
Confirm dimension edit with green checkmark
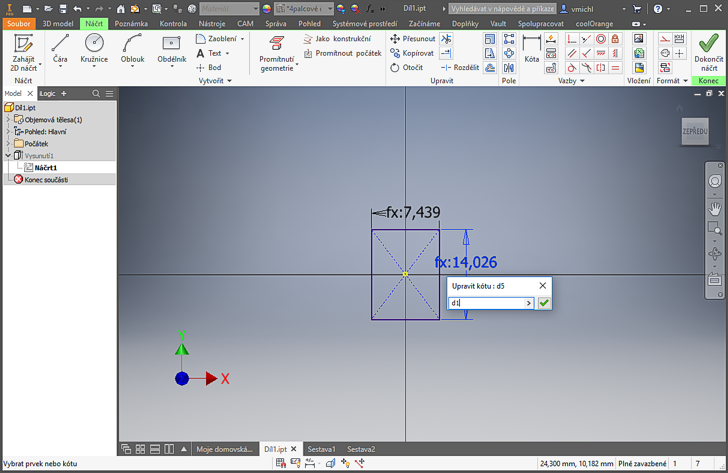[x=544, y=303]
